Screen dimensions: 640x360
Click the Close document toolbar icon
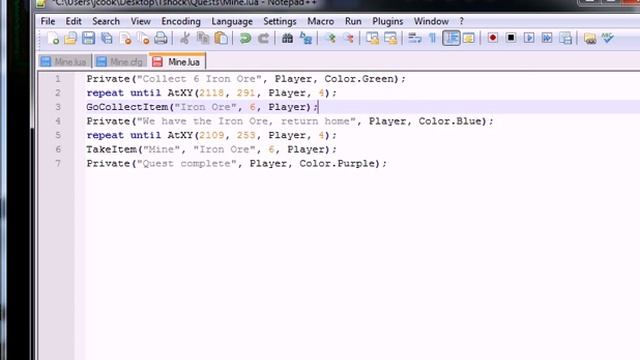point(126,38)
